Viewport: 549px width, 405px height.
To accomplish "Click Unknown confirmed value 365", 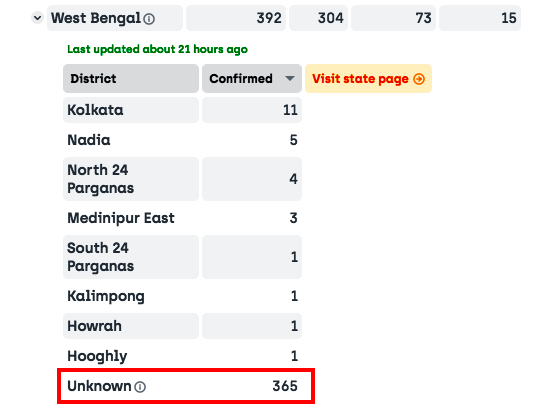I will coord(285,386).
